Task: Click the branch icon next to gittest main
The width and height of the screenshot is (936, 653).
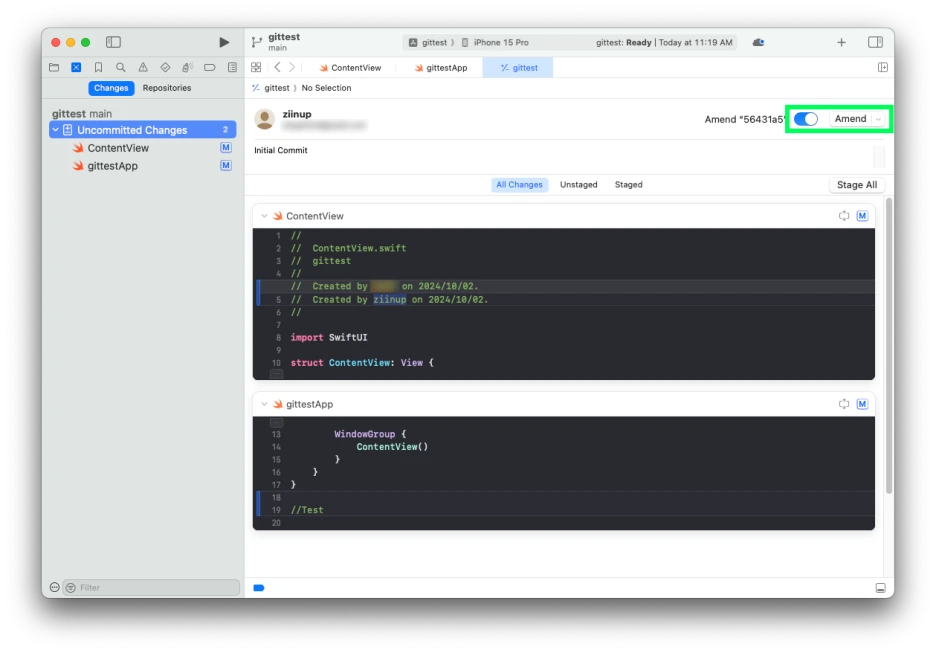Action: click(257, 42)
